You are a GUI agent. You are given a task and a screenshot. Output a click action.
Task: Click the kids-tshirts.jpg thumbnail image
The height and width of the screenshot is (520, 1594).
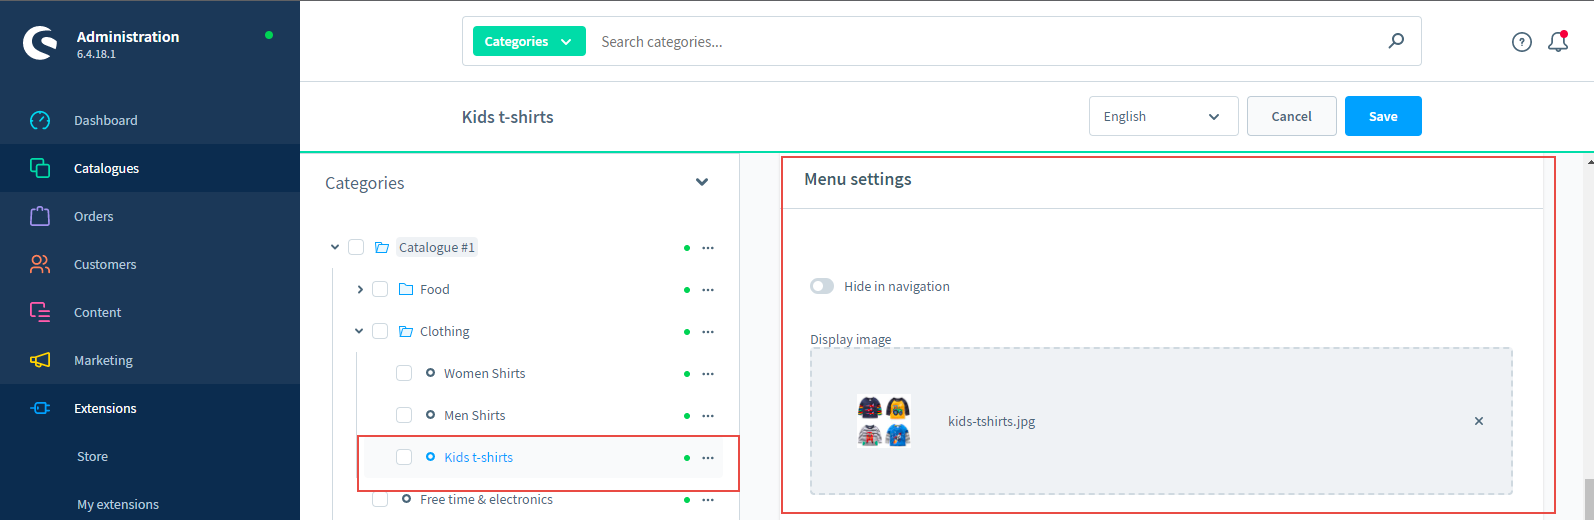(x=884, y=421)
